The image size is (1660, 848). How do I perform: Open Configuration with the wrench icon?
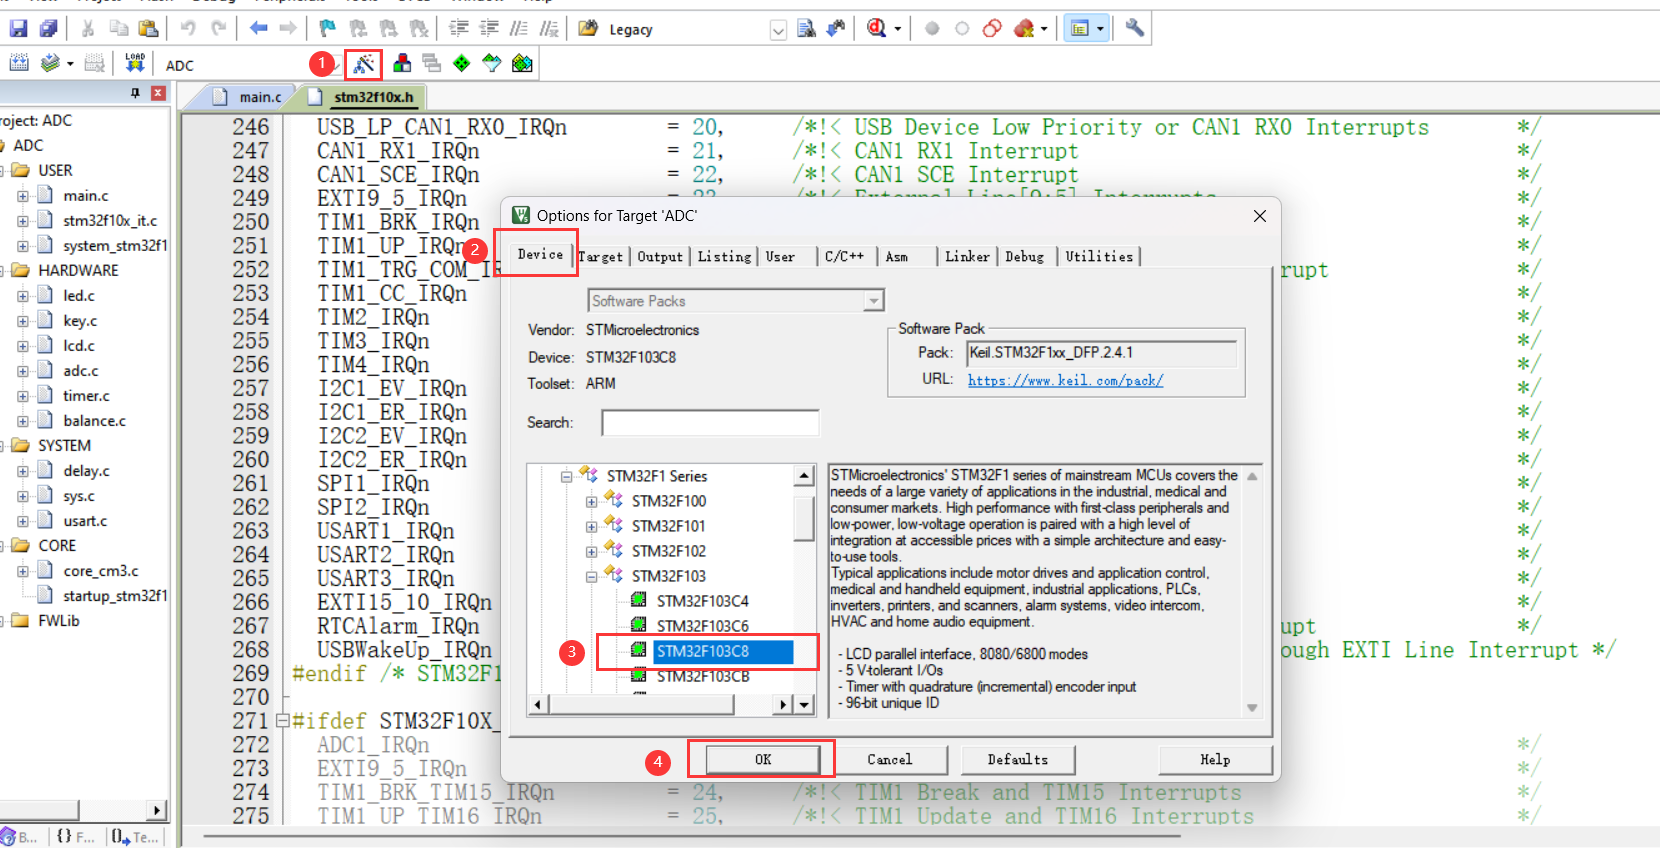click(1134, 28)
